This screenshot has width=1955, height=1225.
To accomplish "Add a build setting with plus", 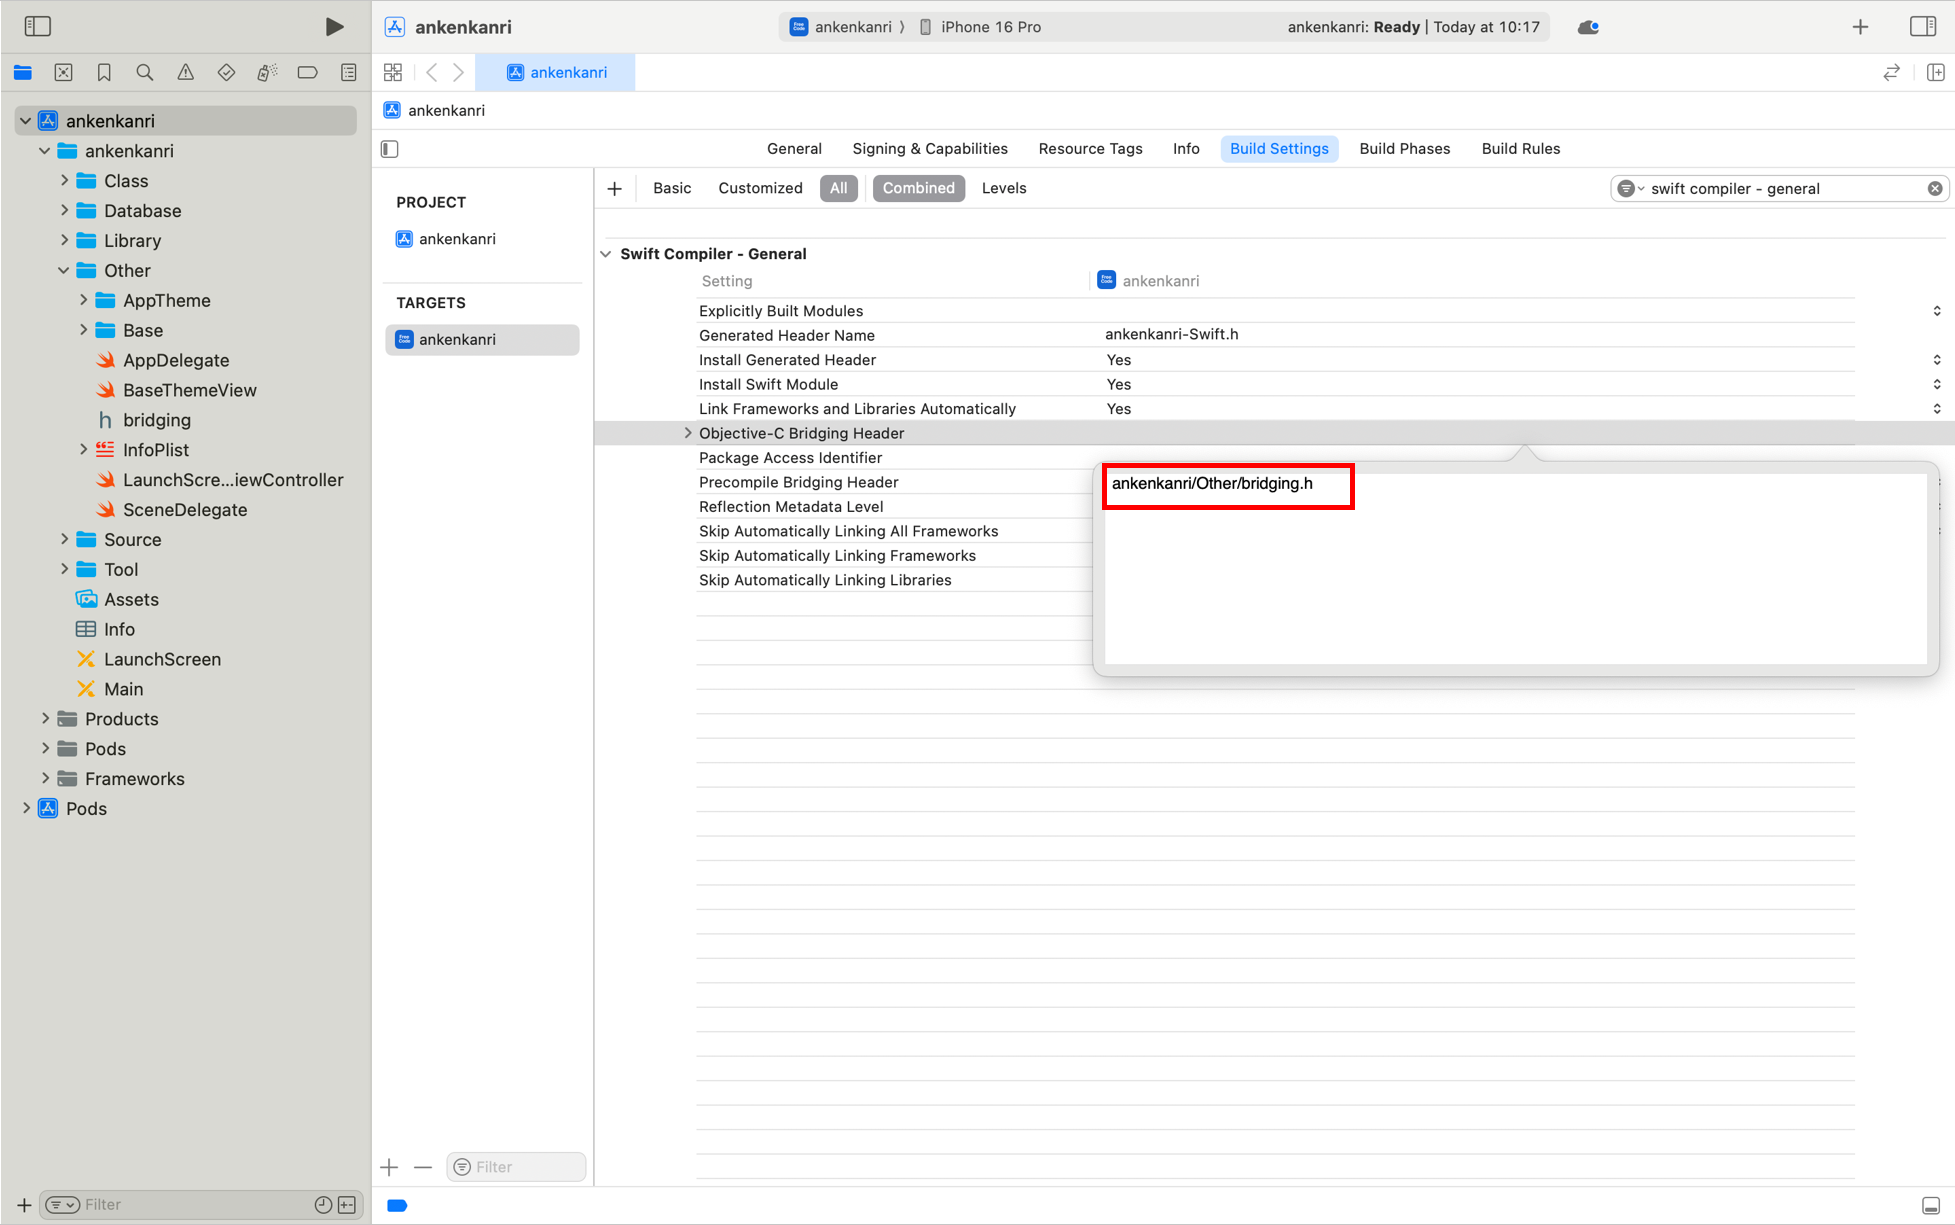I will point(614,188).
